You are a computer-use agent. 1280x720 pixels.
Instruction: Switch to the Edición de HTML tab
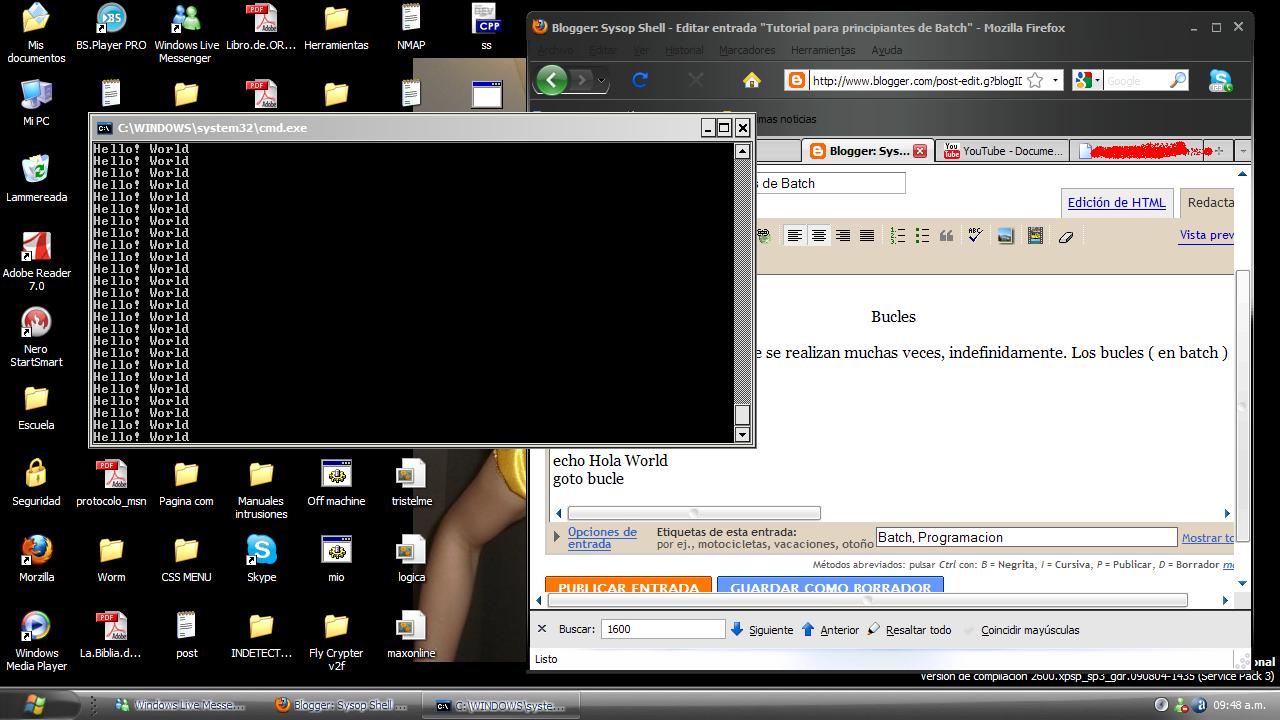click(x=1116, y=202)
